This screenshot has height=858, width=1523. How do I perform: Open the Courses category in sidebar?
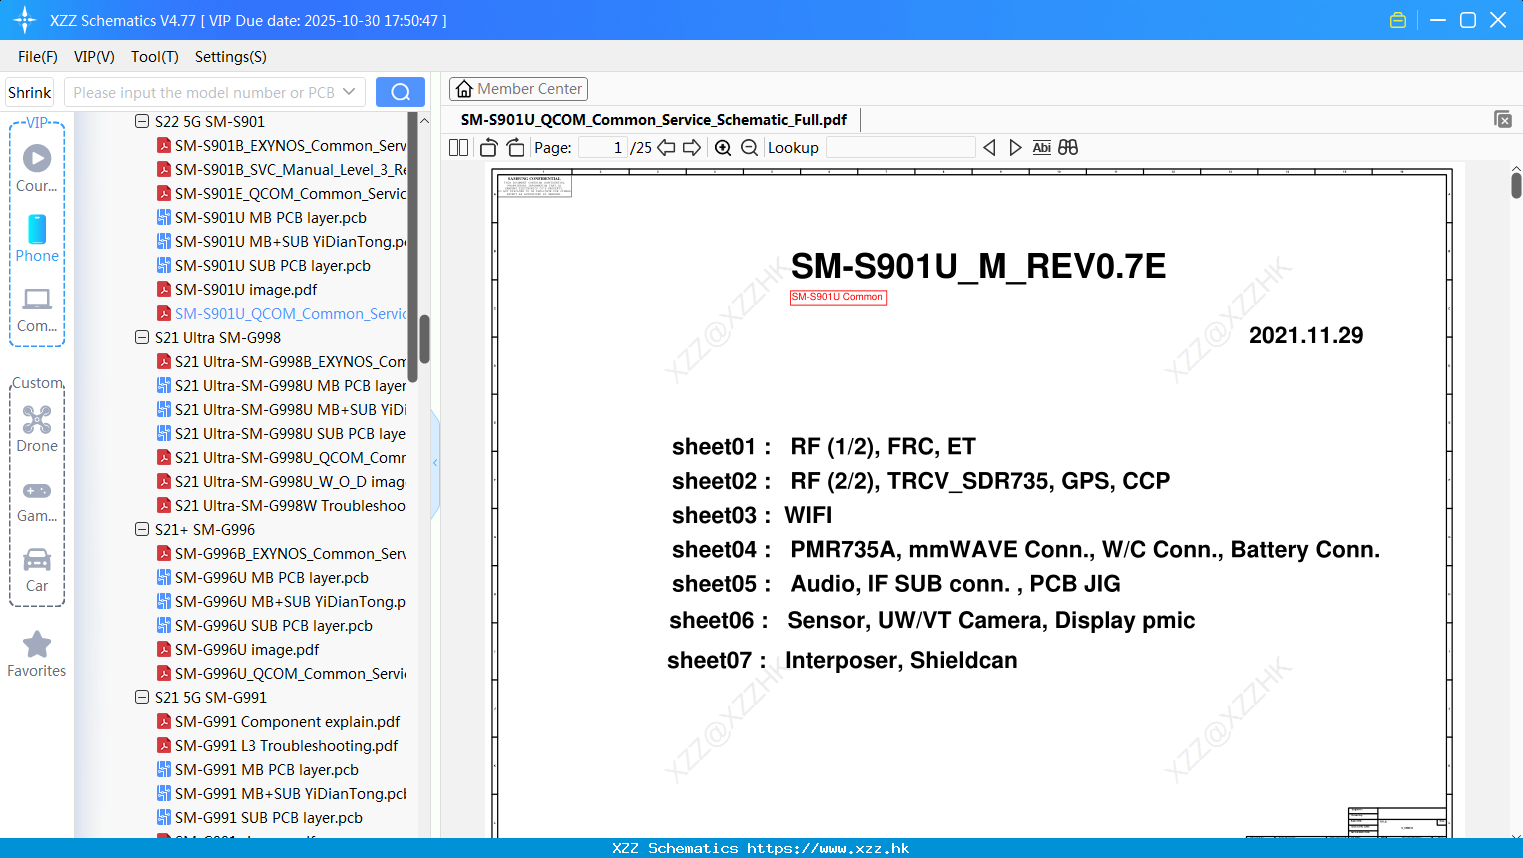37,169
